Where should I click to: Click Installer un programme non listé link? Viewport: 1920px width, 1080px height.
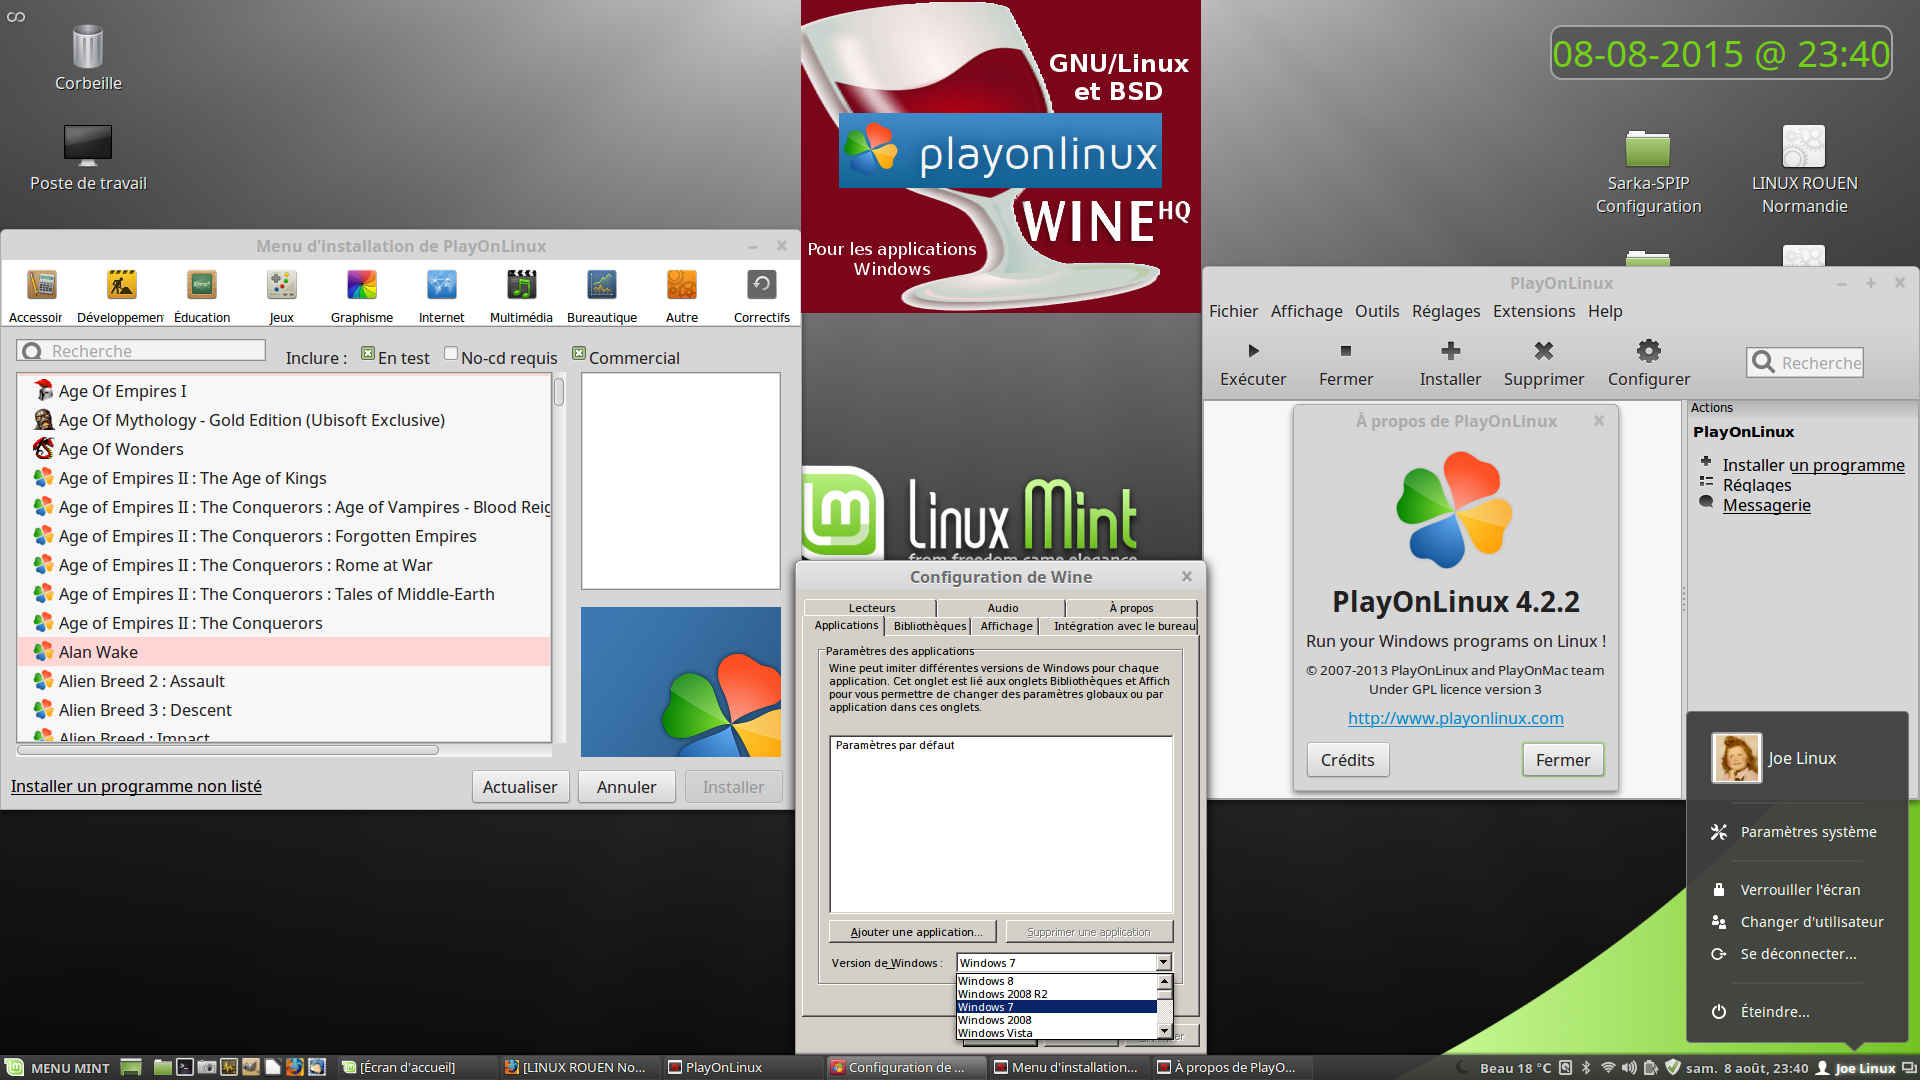point(136,786)
